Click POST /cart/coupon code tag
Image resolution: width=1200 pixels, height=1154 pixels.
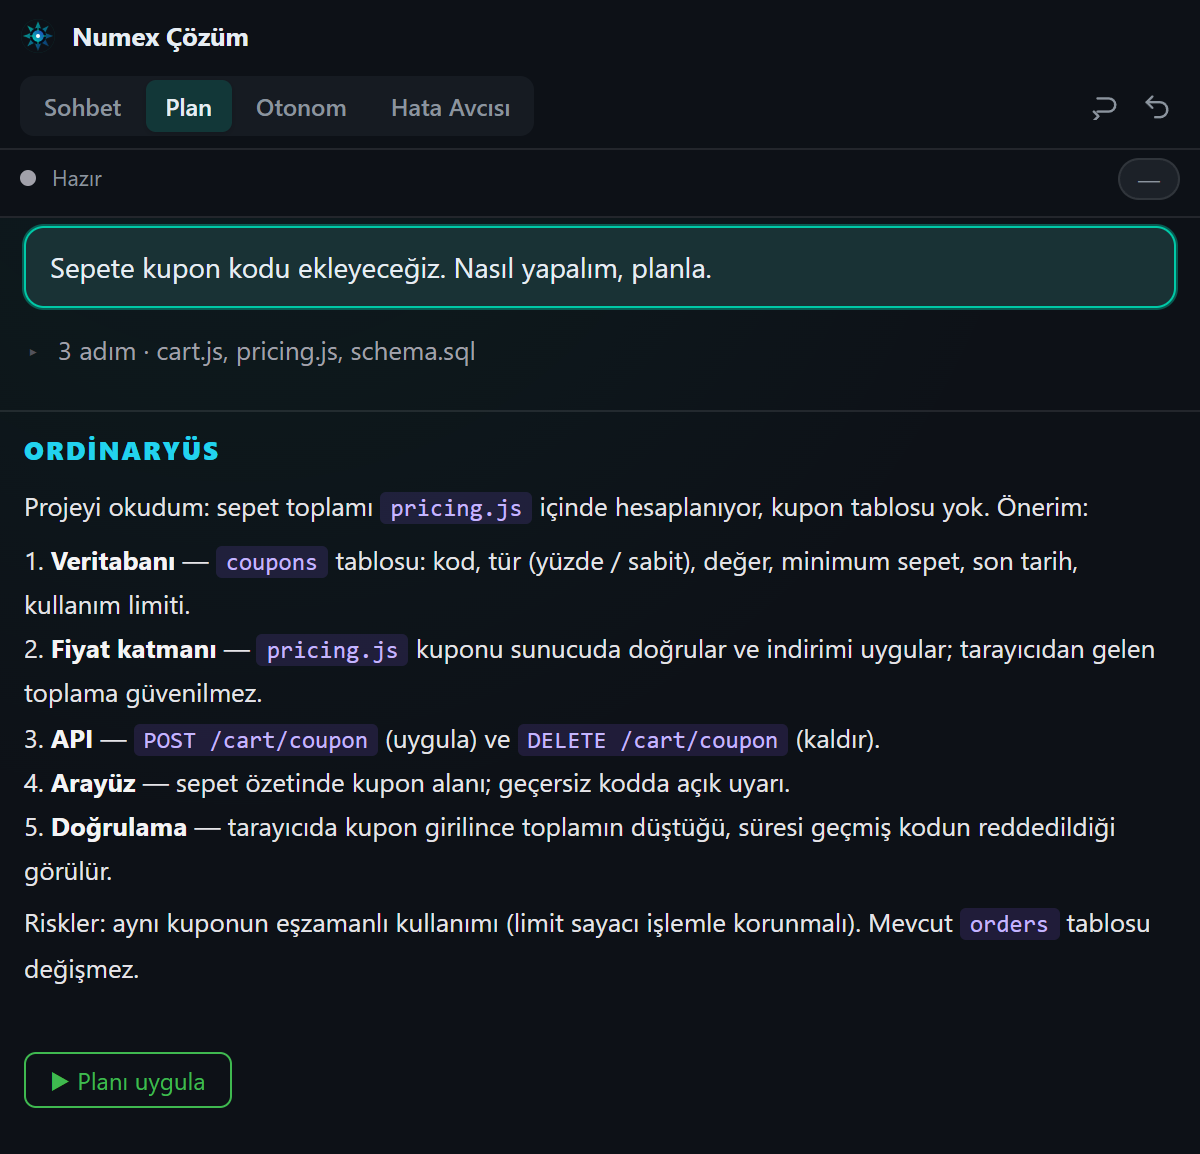coord(255,740)
